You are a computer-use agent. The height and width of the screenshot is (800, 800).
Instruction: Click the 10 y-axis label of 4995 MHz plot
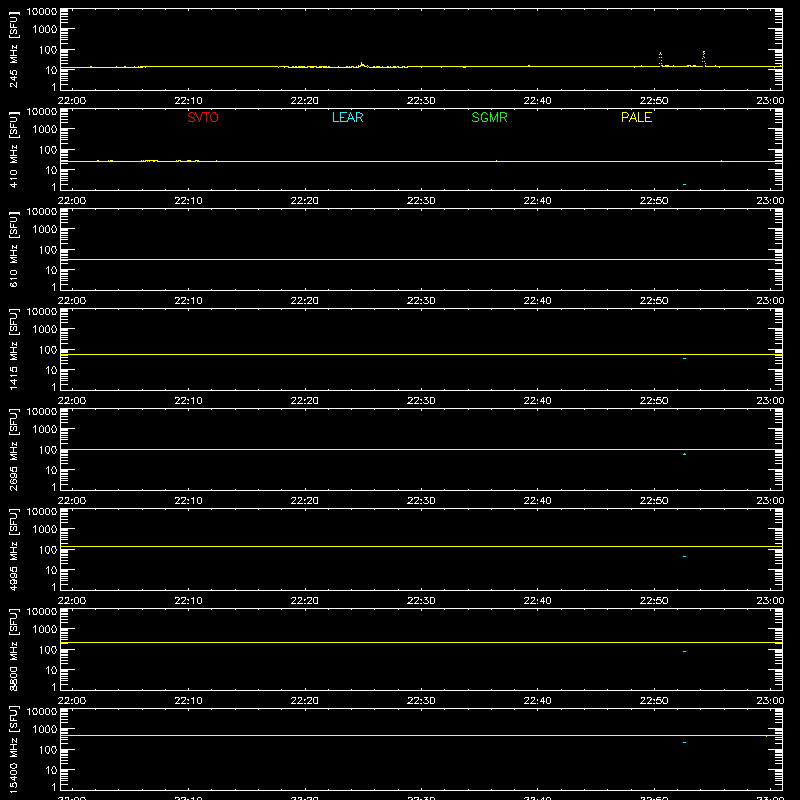(x=52, y=570)
